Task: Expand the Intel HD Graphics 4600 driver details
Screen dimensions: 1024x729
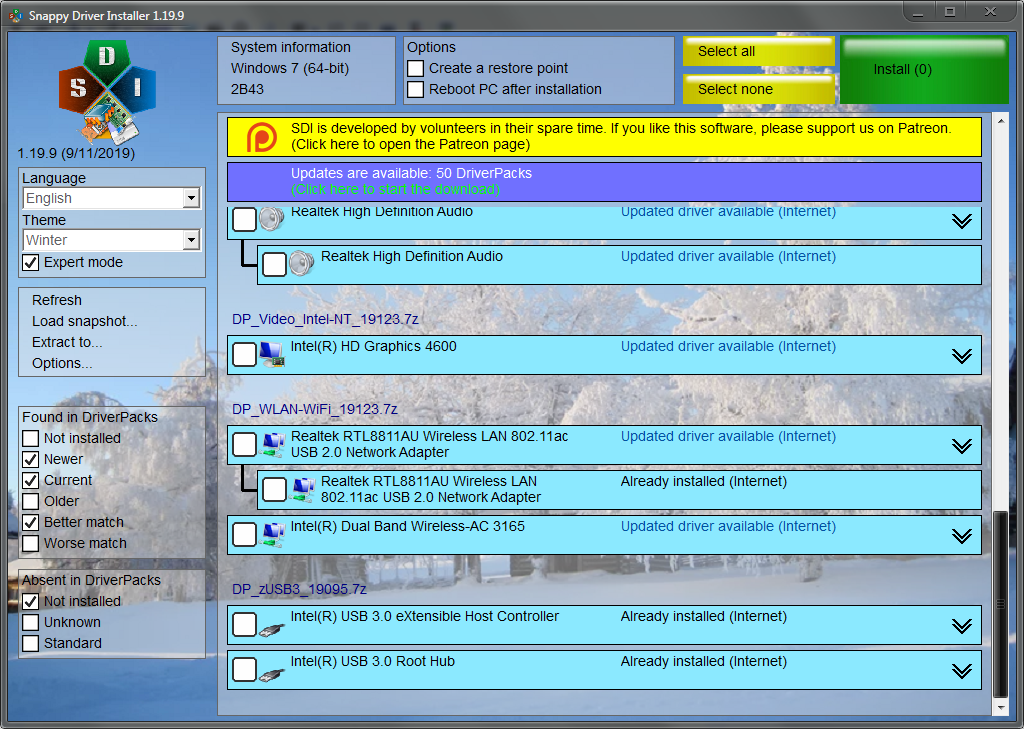Action: pos(963,355)
